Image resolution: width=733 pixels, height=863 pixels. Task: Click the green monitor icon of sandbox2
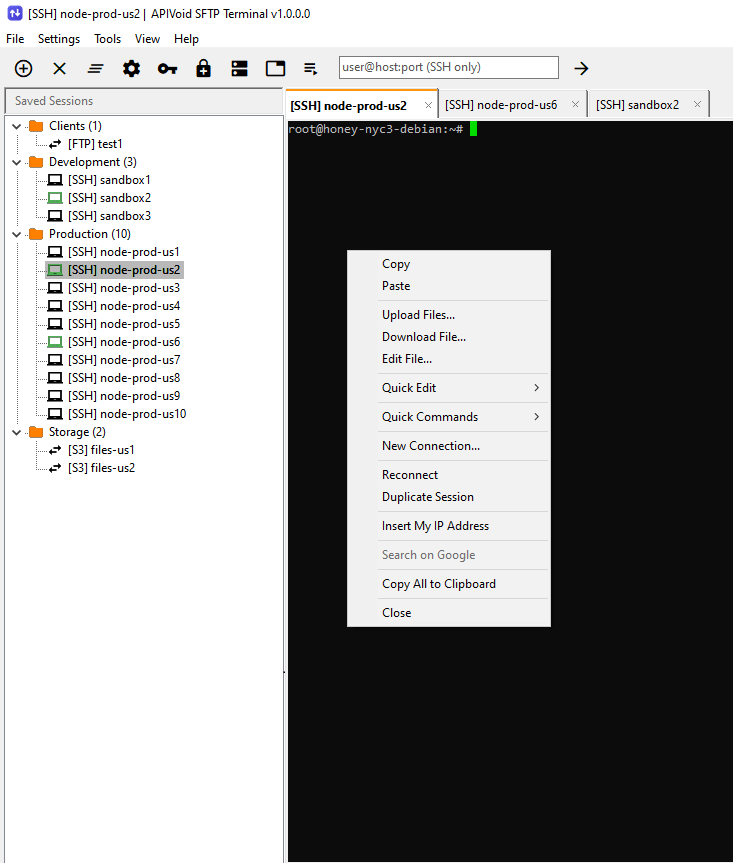55,198
